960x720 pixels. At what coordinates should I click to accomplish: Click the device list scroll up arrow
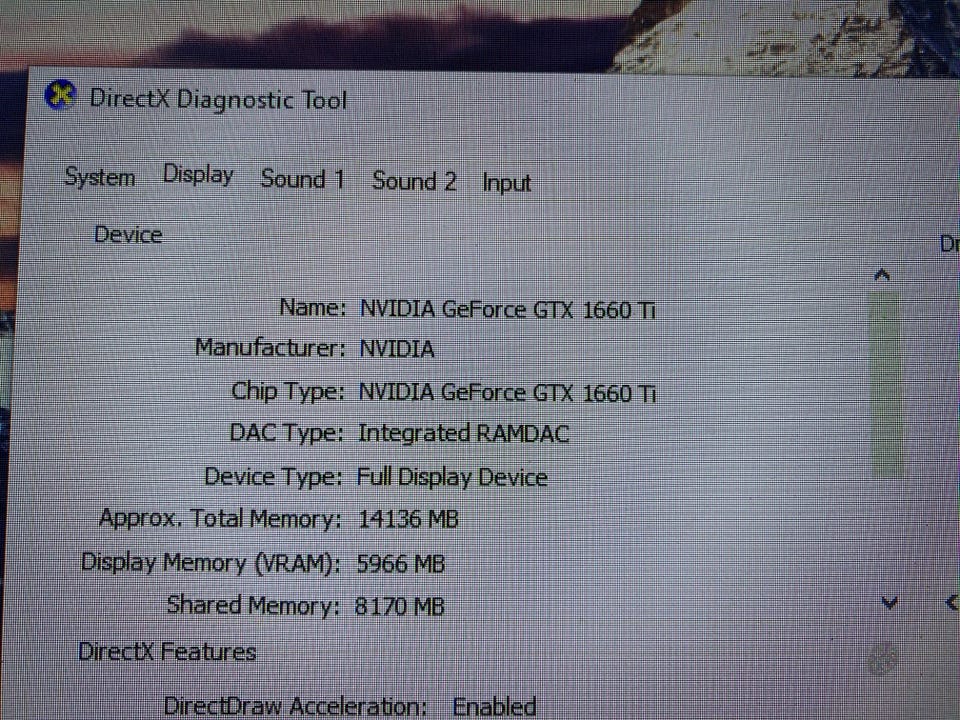pyautogui.click(x=881, y=276)
